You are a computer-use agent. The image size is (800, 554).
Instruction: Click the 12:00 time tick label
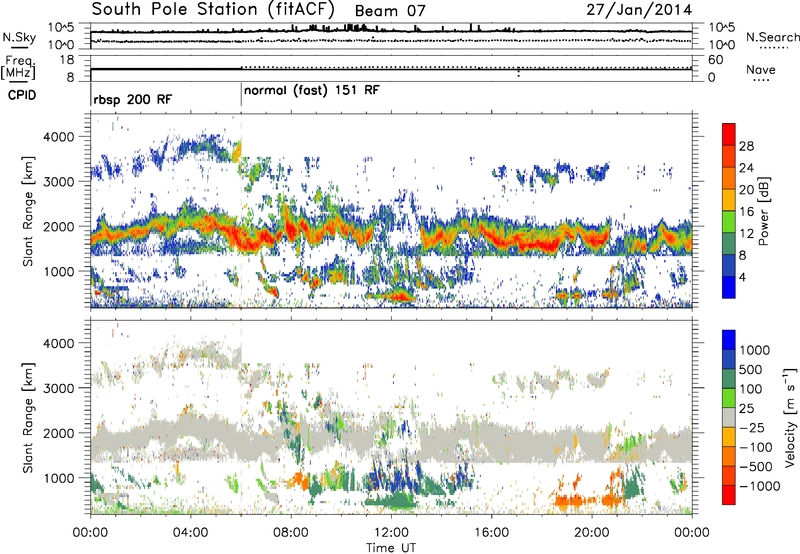coord(391,533)
